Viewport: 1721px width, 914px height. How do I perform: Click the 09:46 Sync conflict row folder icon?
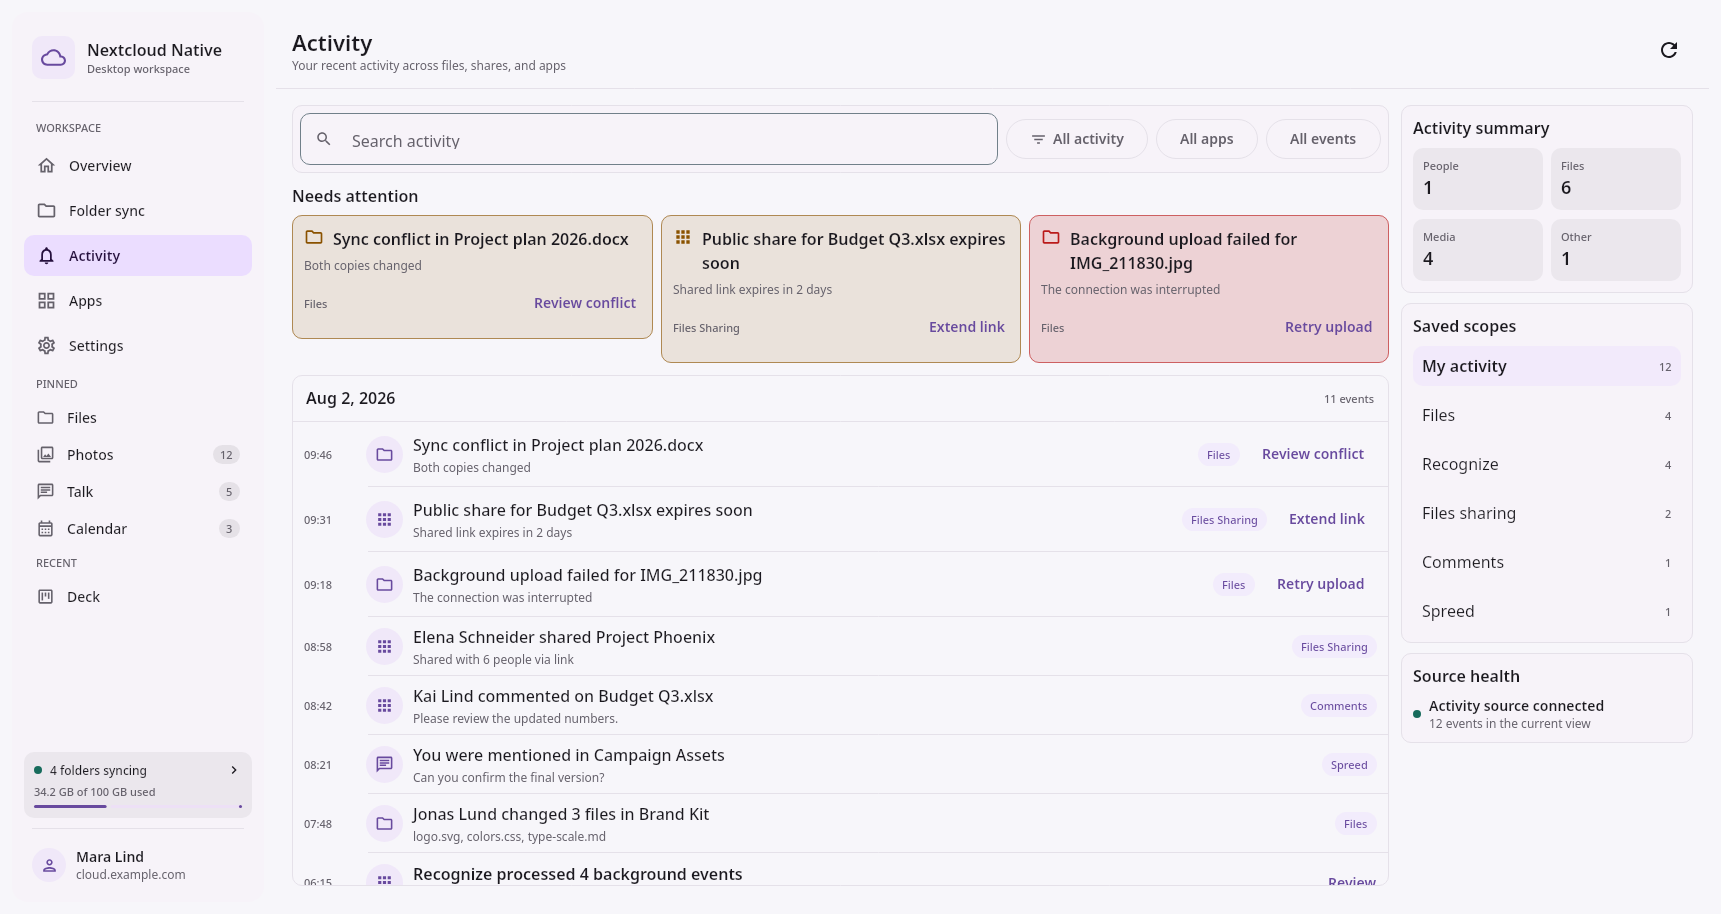pos(384,455)
